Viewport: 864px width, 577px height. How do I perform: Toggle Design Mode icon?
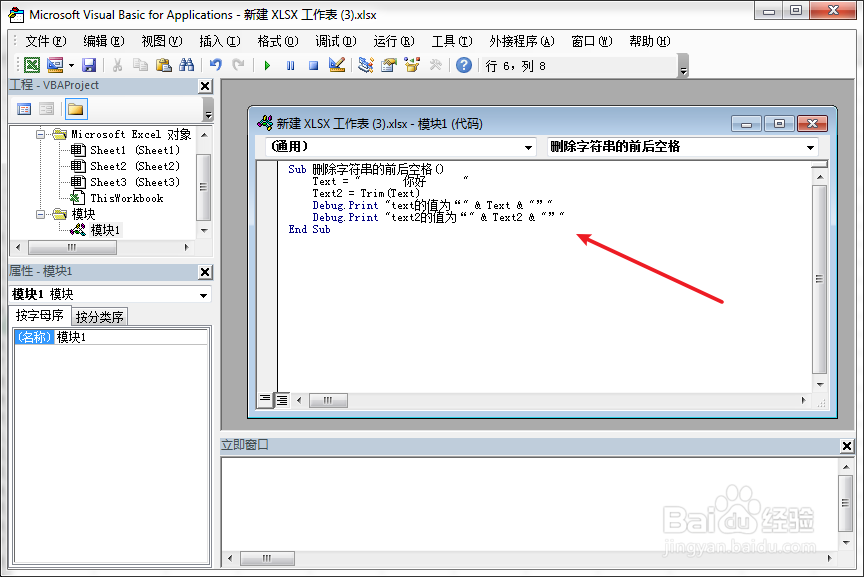tap(337, 65)
